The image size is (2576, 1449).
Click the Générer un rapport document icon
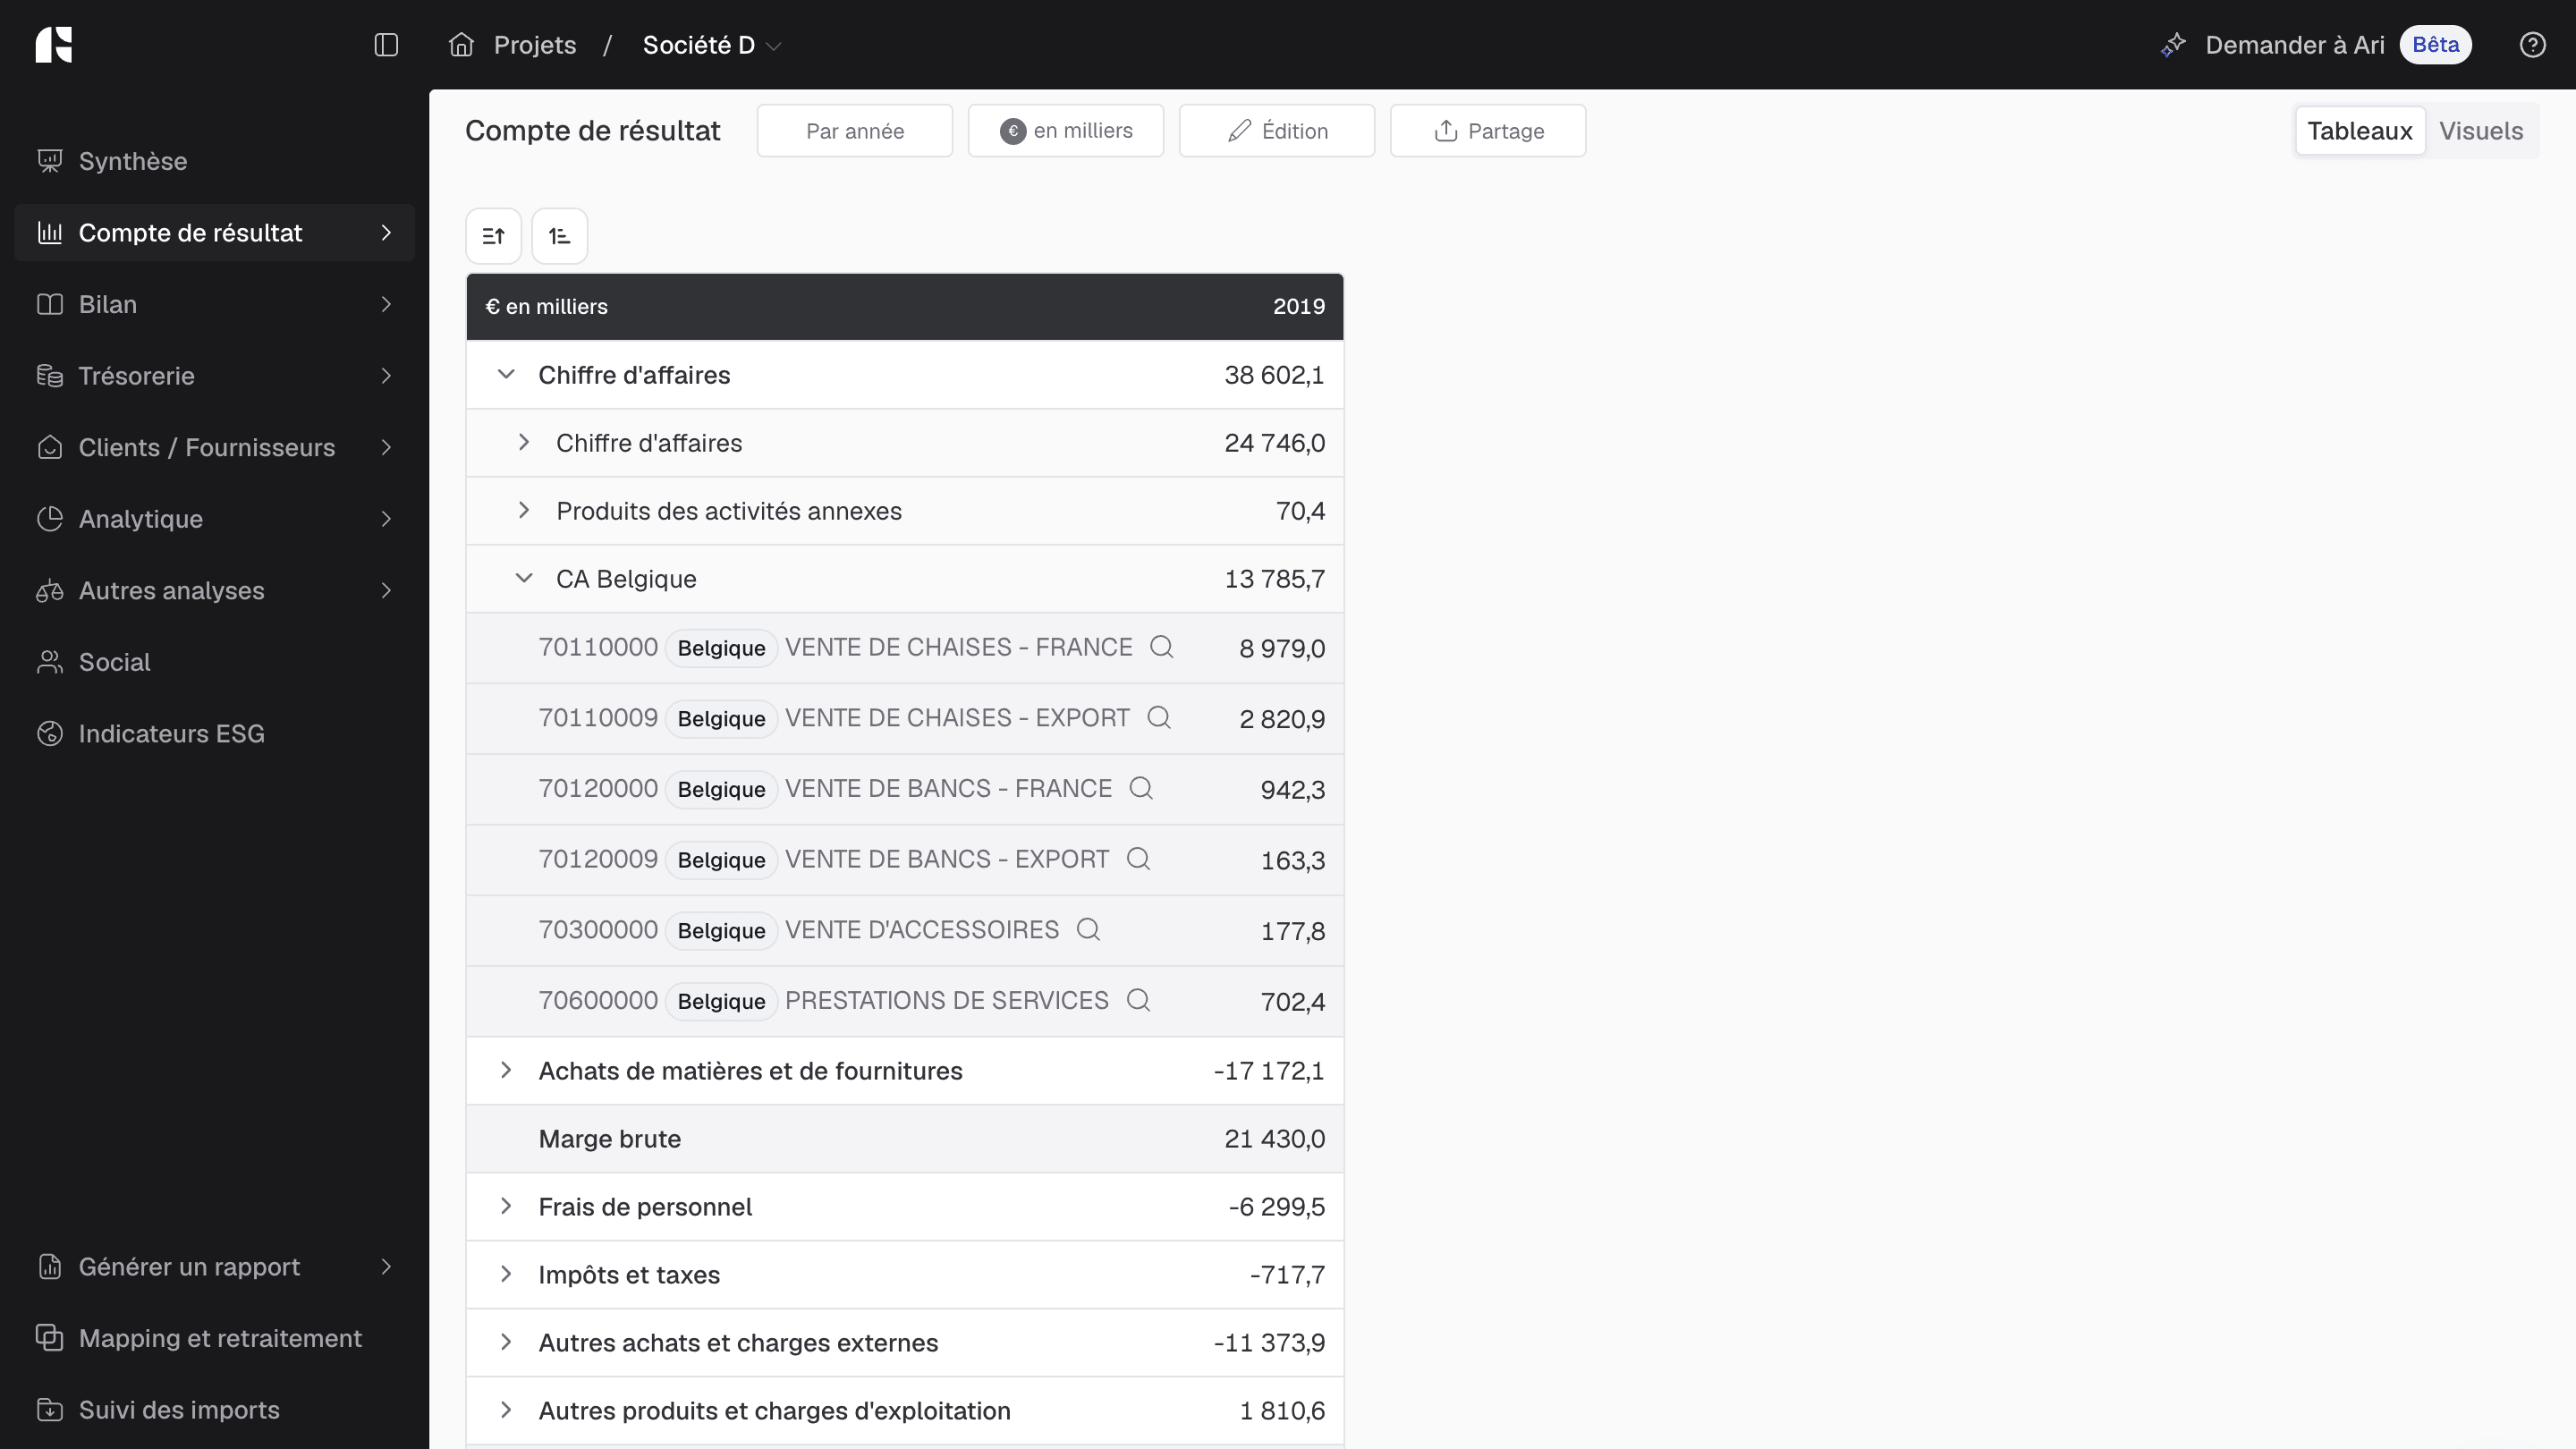50,1267
